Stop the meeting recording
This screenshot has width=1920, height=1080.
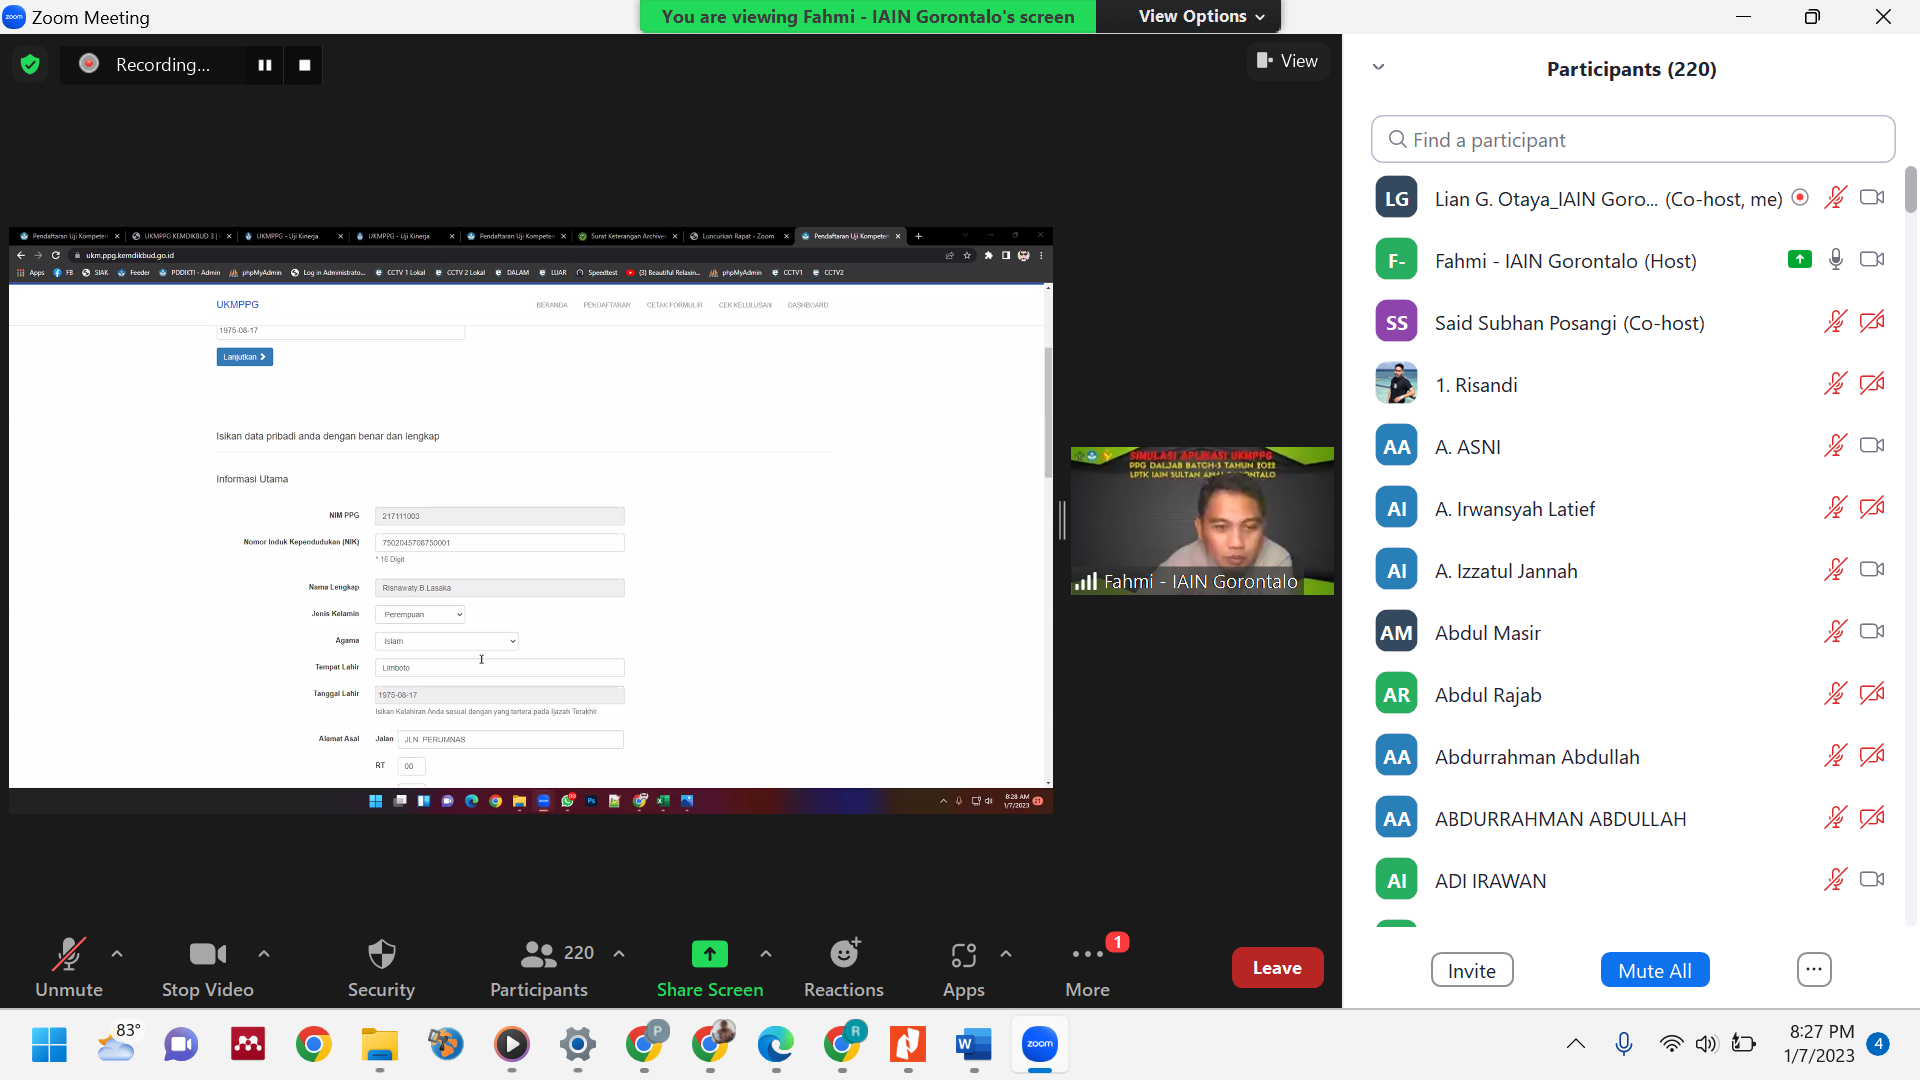pyautogui.click(x=305, y=65)
